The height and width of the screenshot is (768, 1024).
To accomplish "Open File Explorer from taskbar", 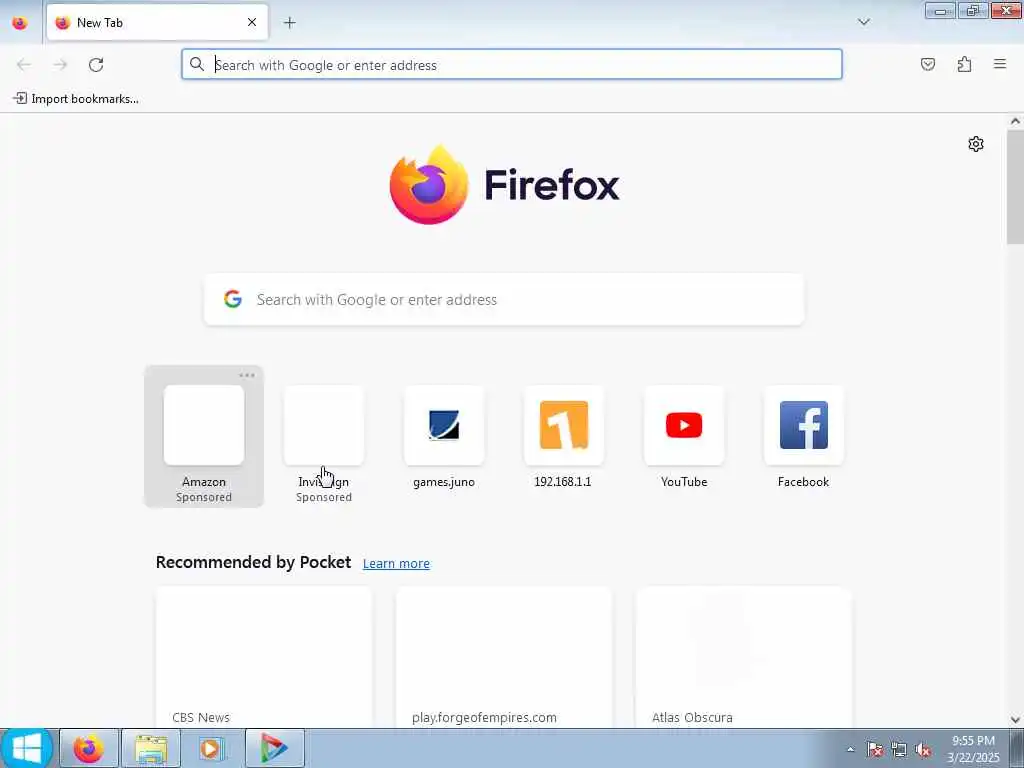I will [x=151, y=748].
